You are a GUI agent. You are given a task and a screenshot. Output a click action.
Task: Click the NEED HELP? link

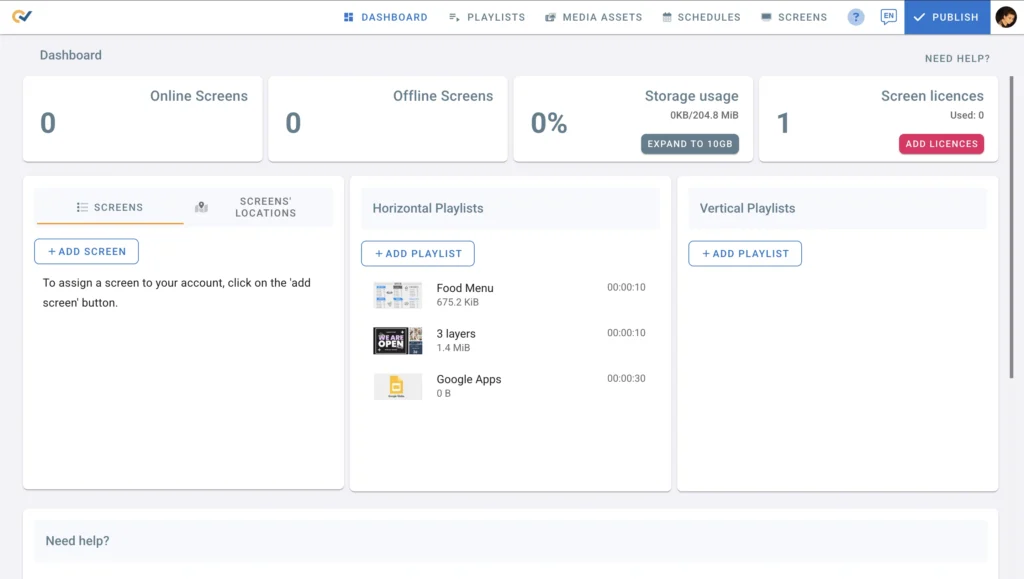(957, 59)
